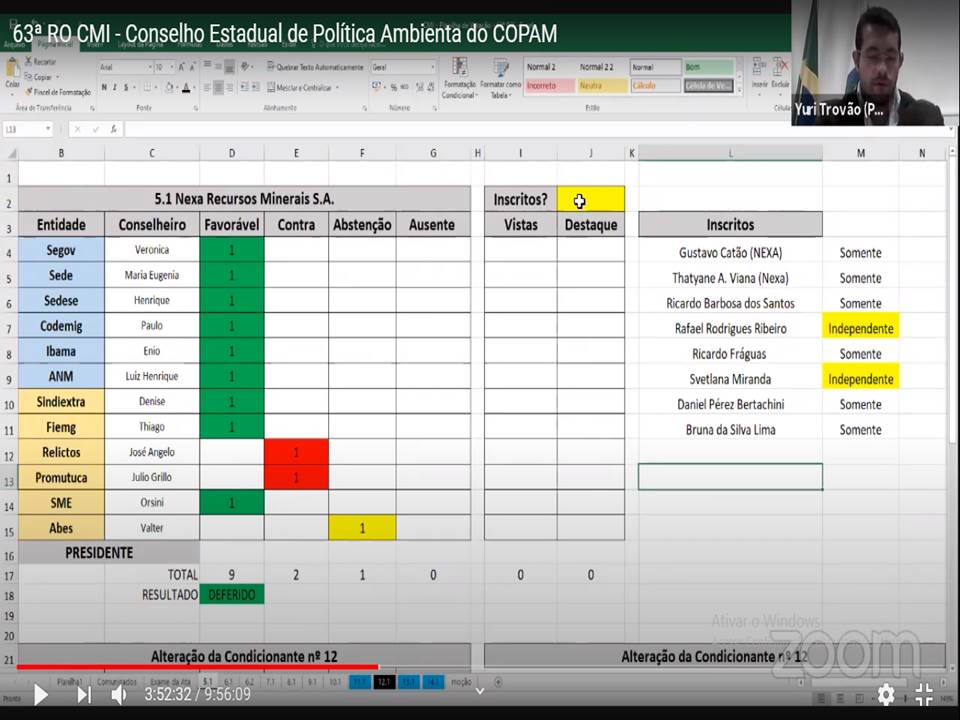Click Formatar como Tabela icon
This screenshot has width=960, height=720.
(x=499, y=77)
